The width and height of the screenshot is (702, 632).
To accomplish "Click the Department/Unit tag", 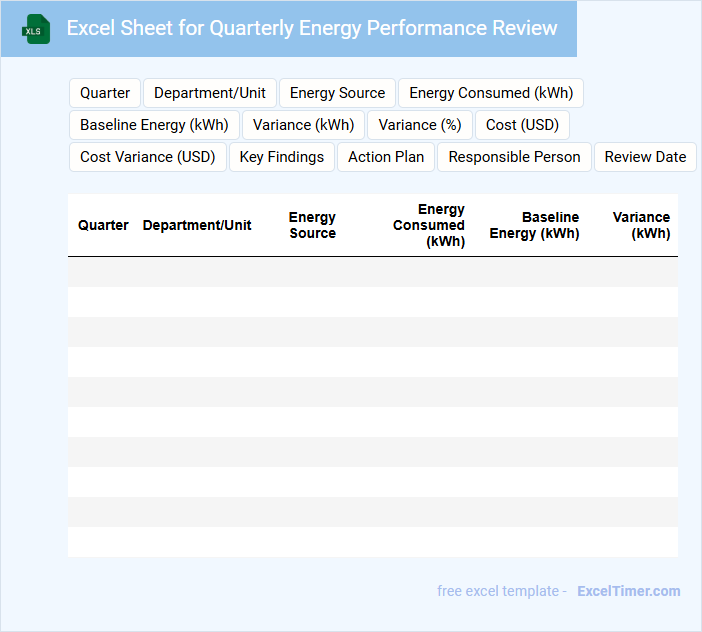I will (x=210, y=93).
